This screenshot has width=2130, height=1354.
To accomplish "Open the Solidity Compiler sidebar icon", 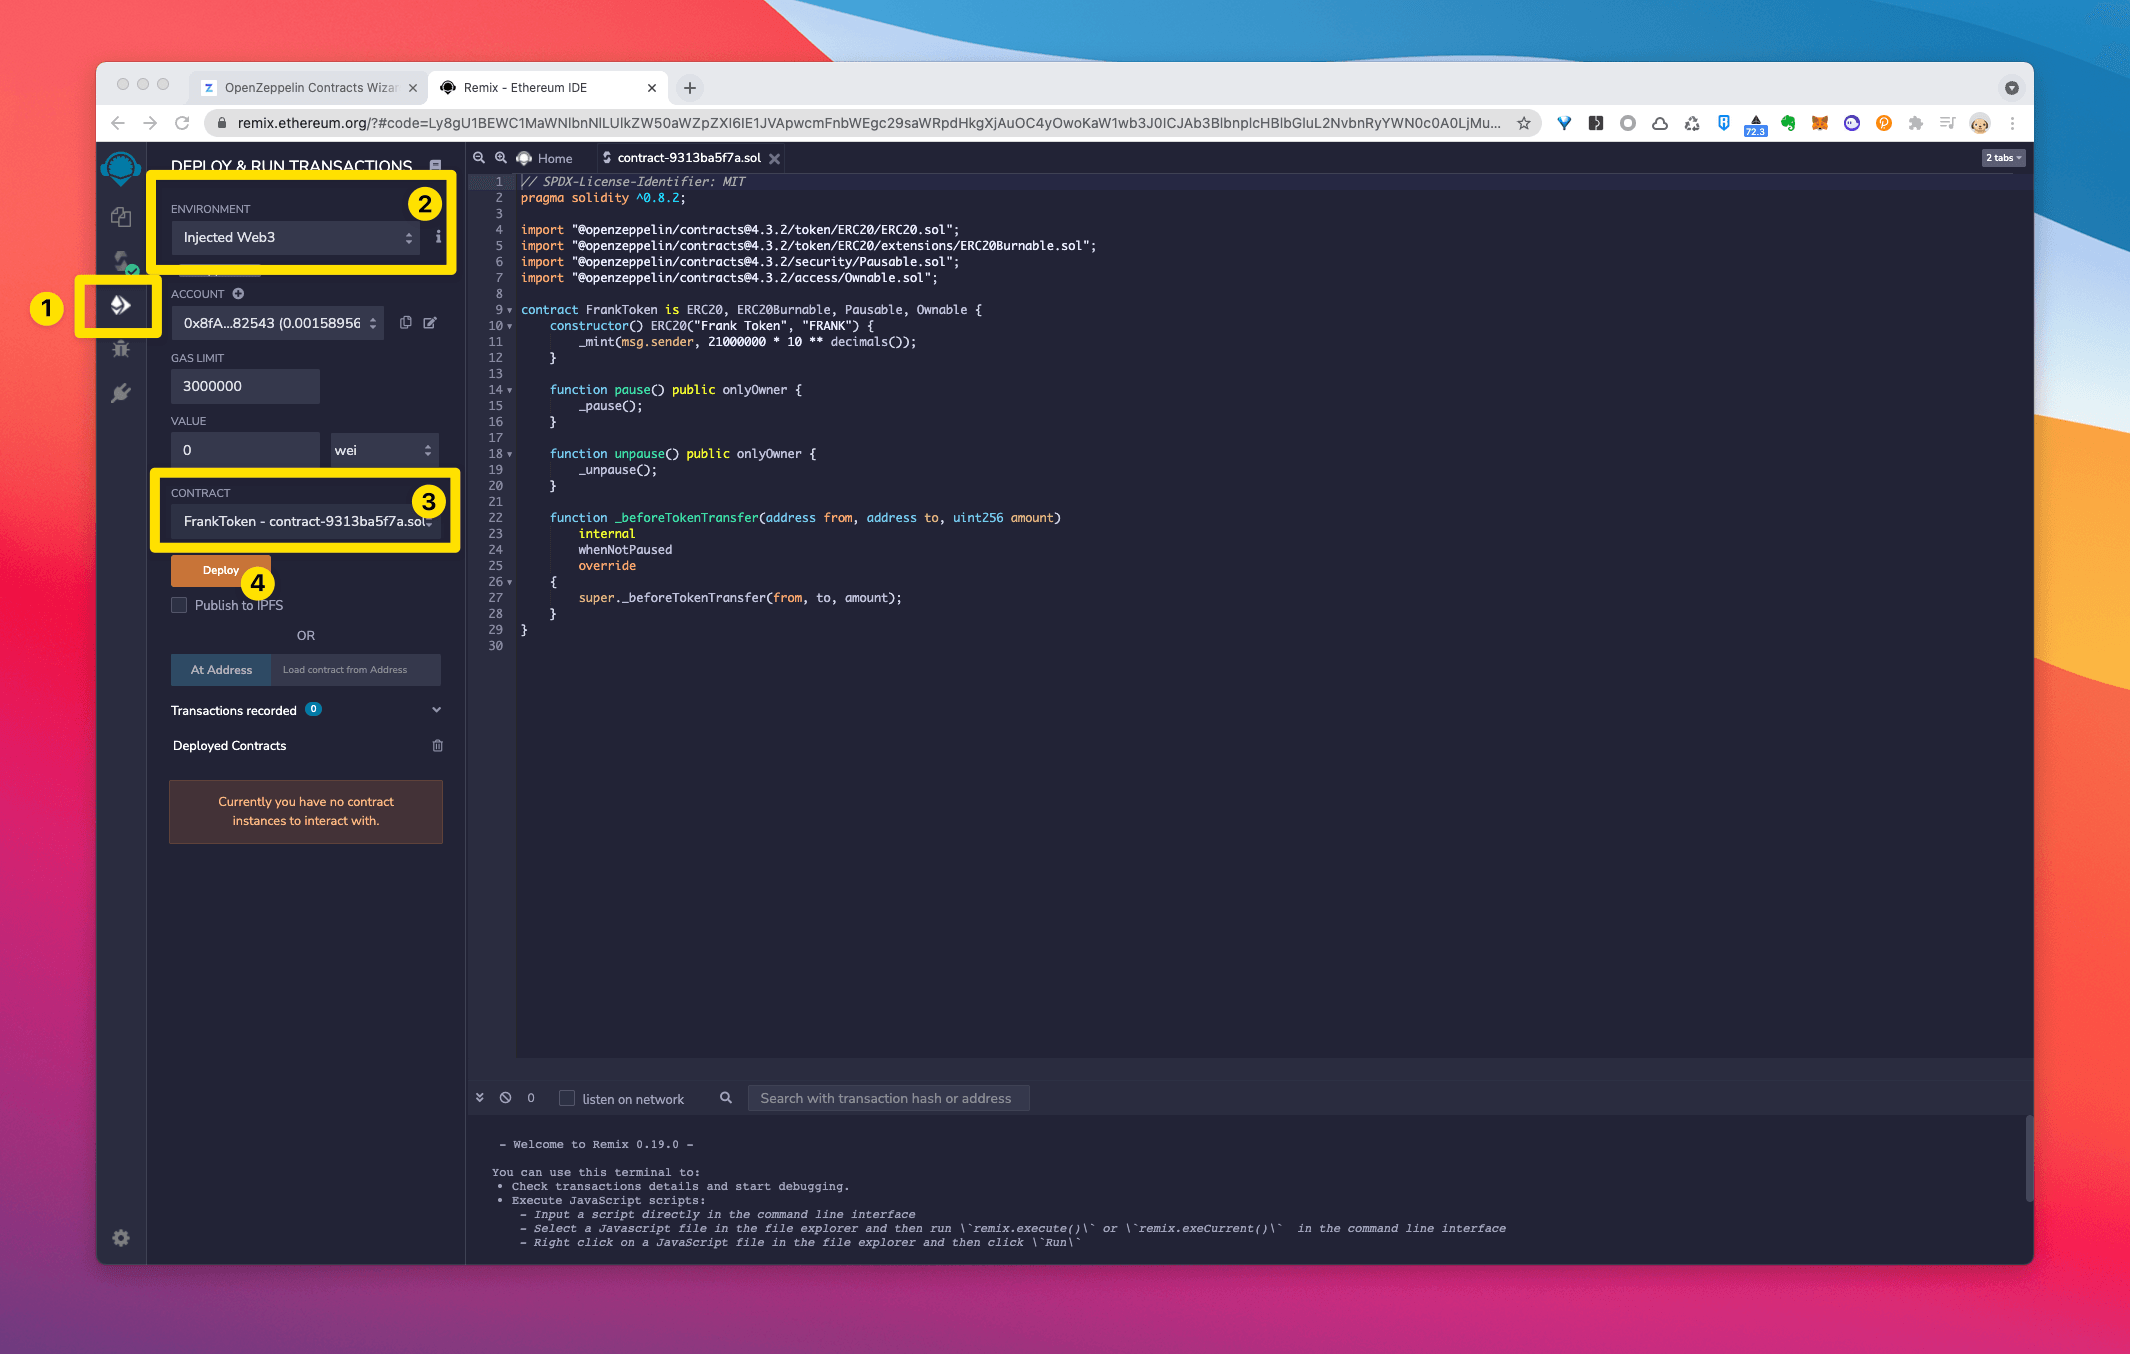I will point(121,261).
